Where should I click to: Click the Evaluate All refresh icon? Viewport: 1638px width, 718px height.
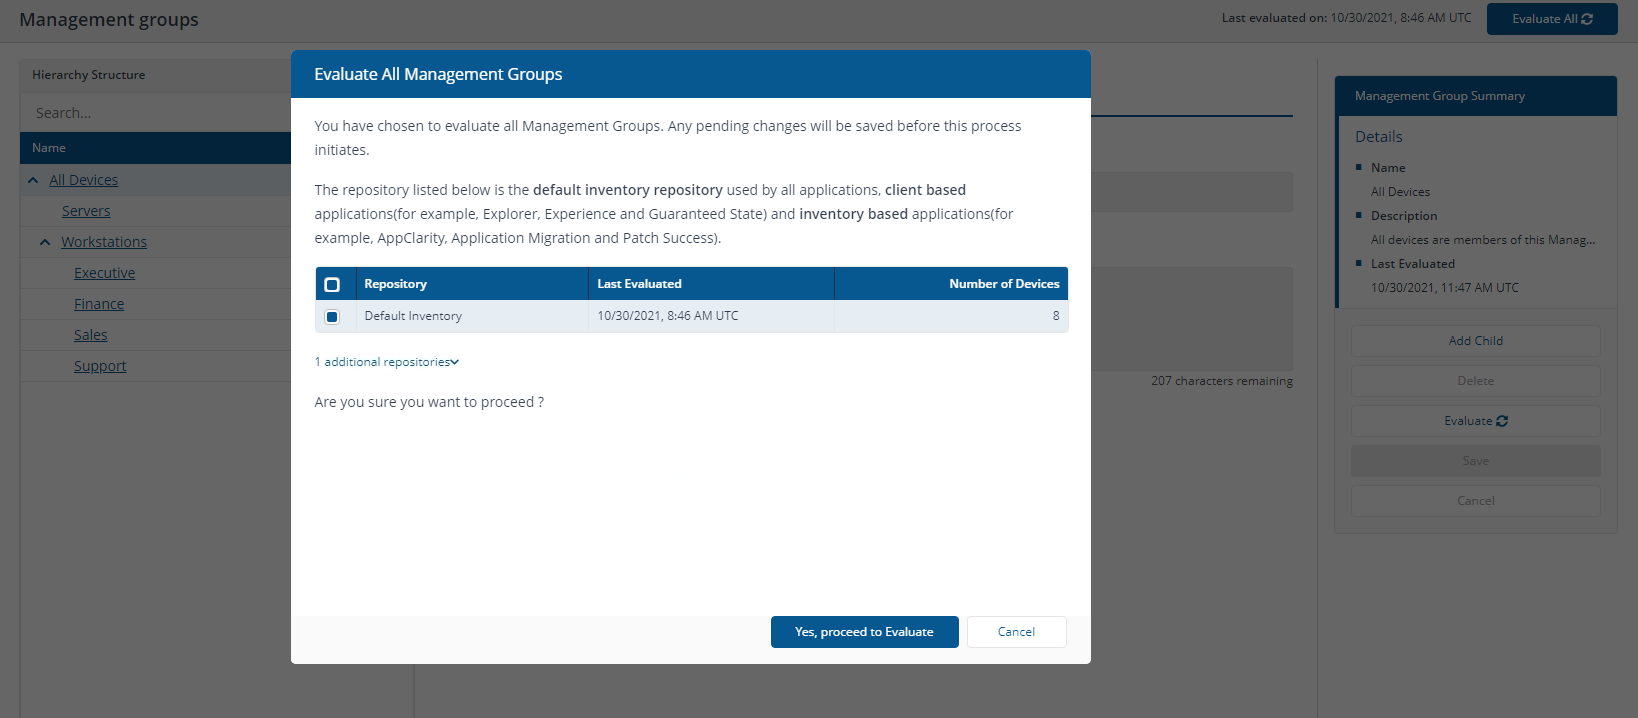point(1587,19)
